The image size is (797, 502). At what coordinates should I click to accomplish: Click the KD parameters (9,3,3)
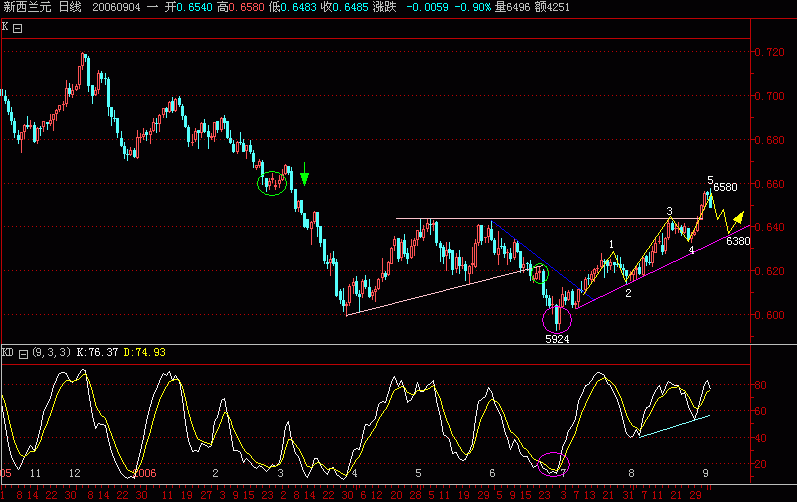51,352
